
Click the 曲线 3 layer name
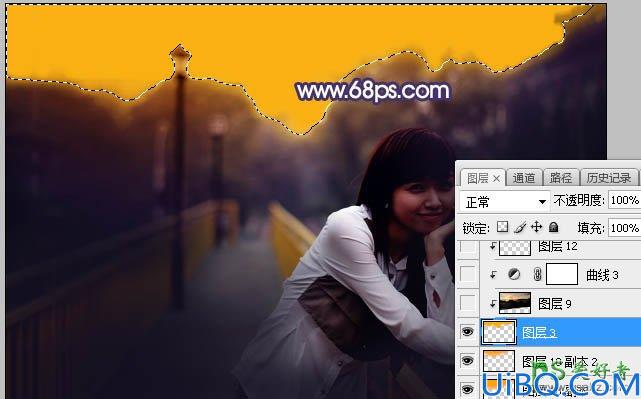(602, 275)
